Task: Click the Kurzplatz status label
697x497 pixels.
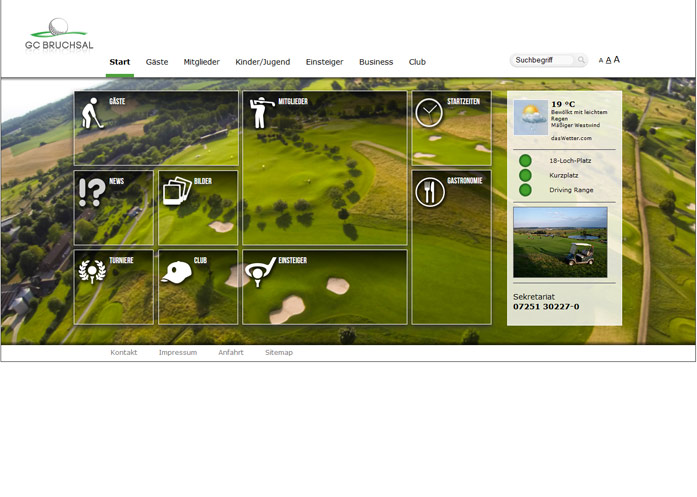Action: pos(564,175)
